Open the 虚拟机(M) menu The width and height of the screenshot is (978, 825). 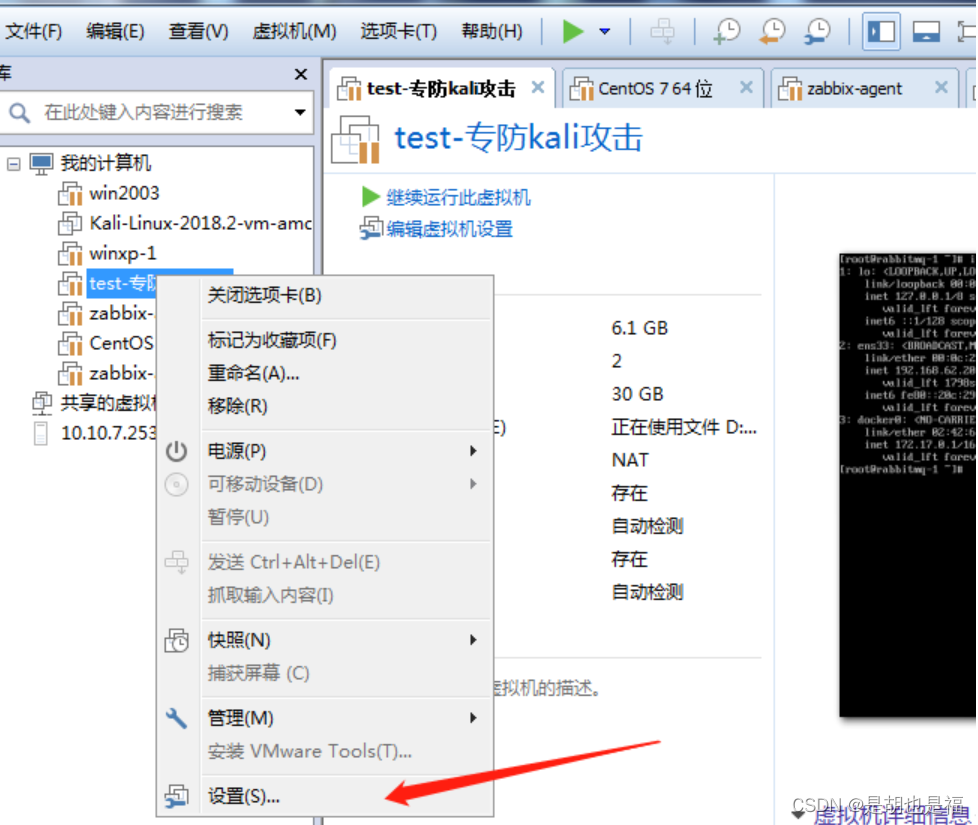(294, 31)
